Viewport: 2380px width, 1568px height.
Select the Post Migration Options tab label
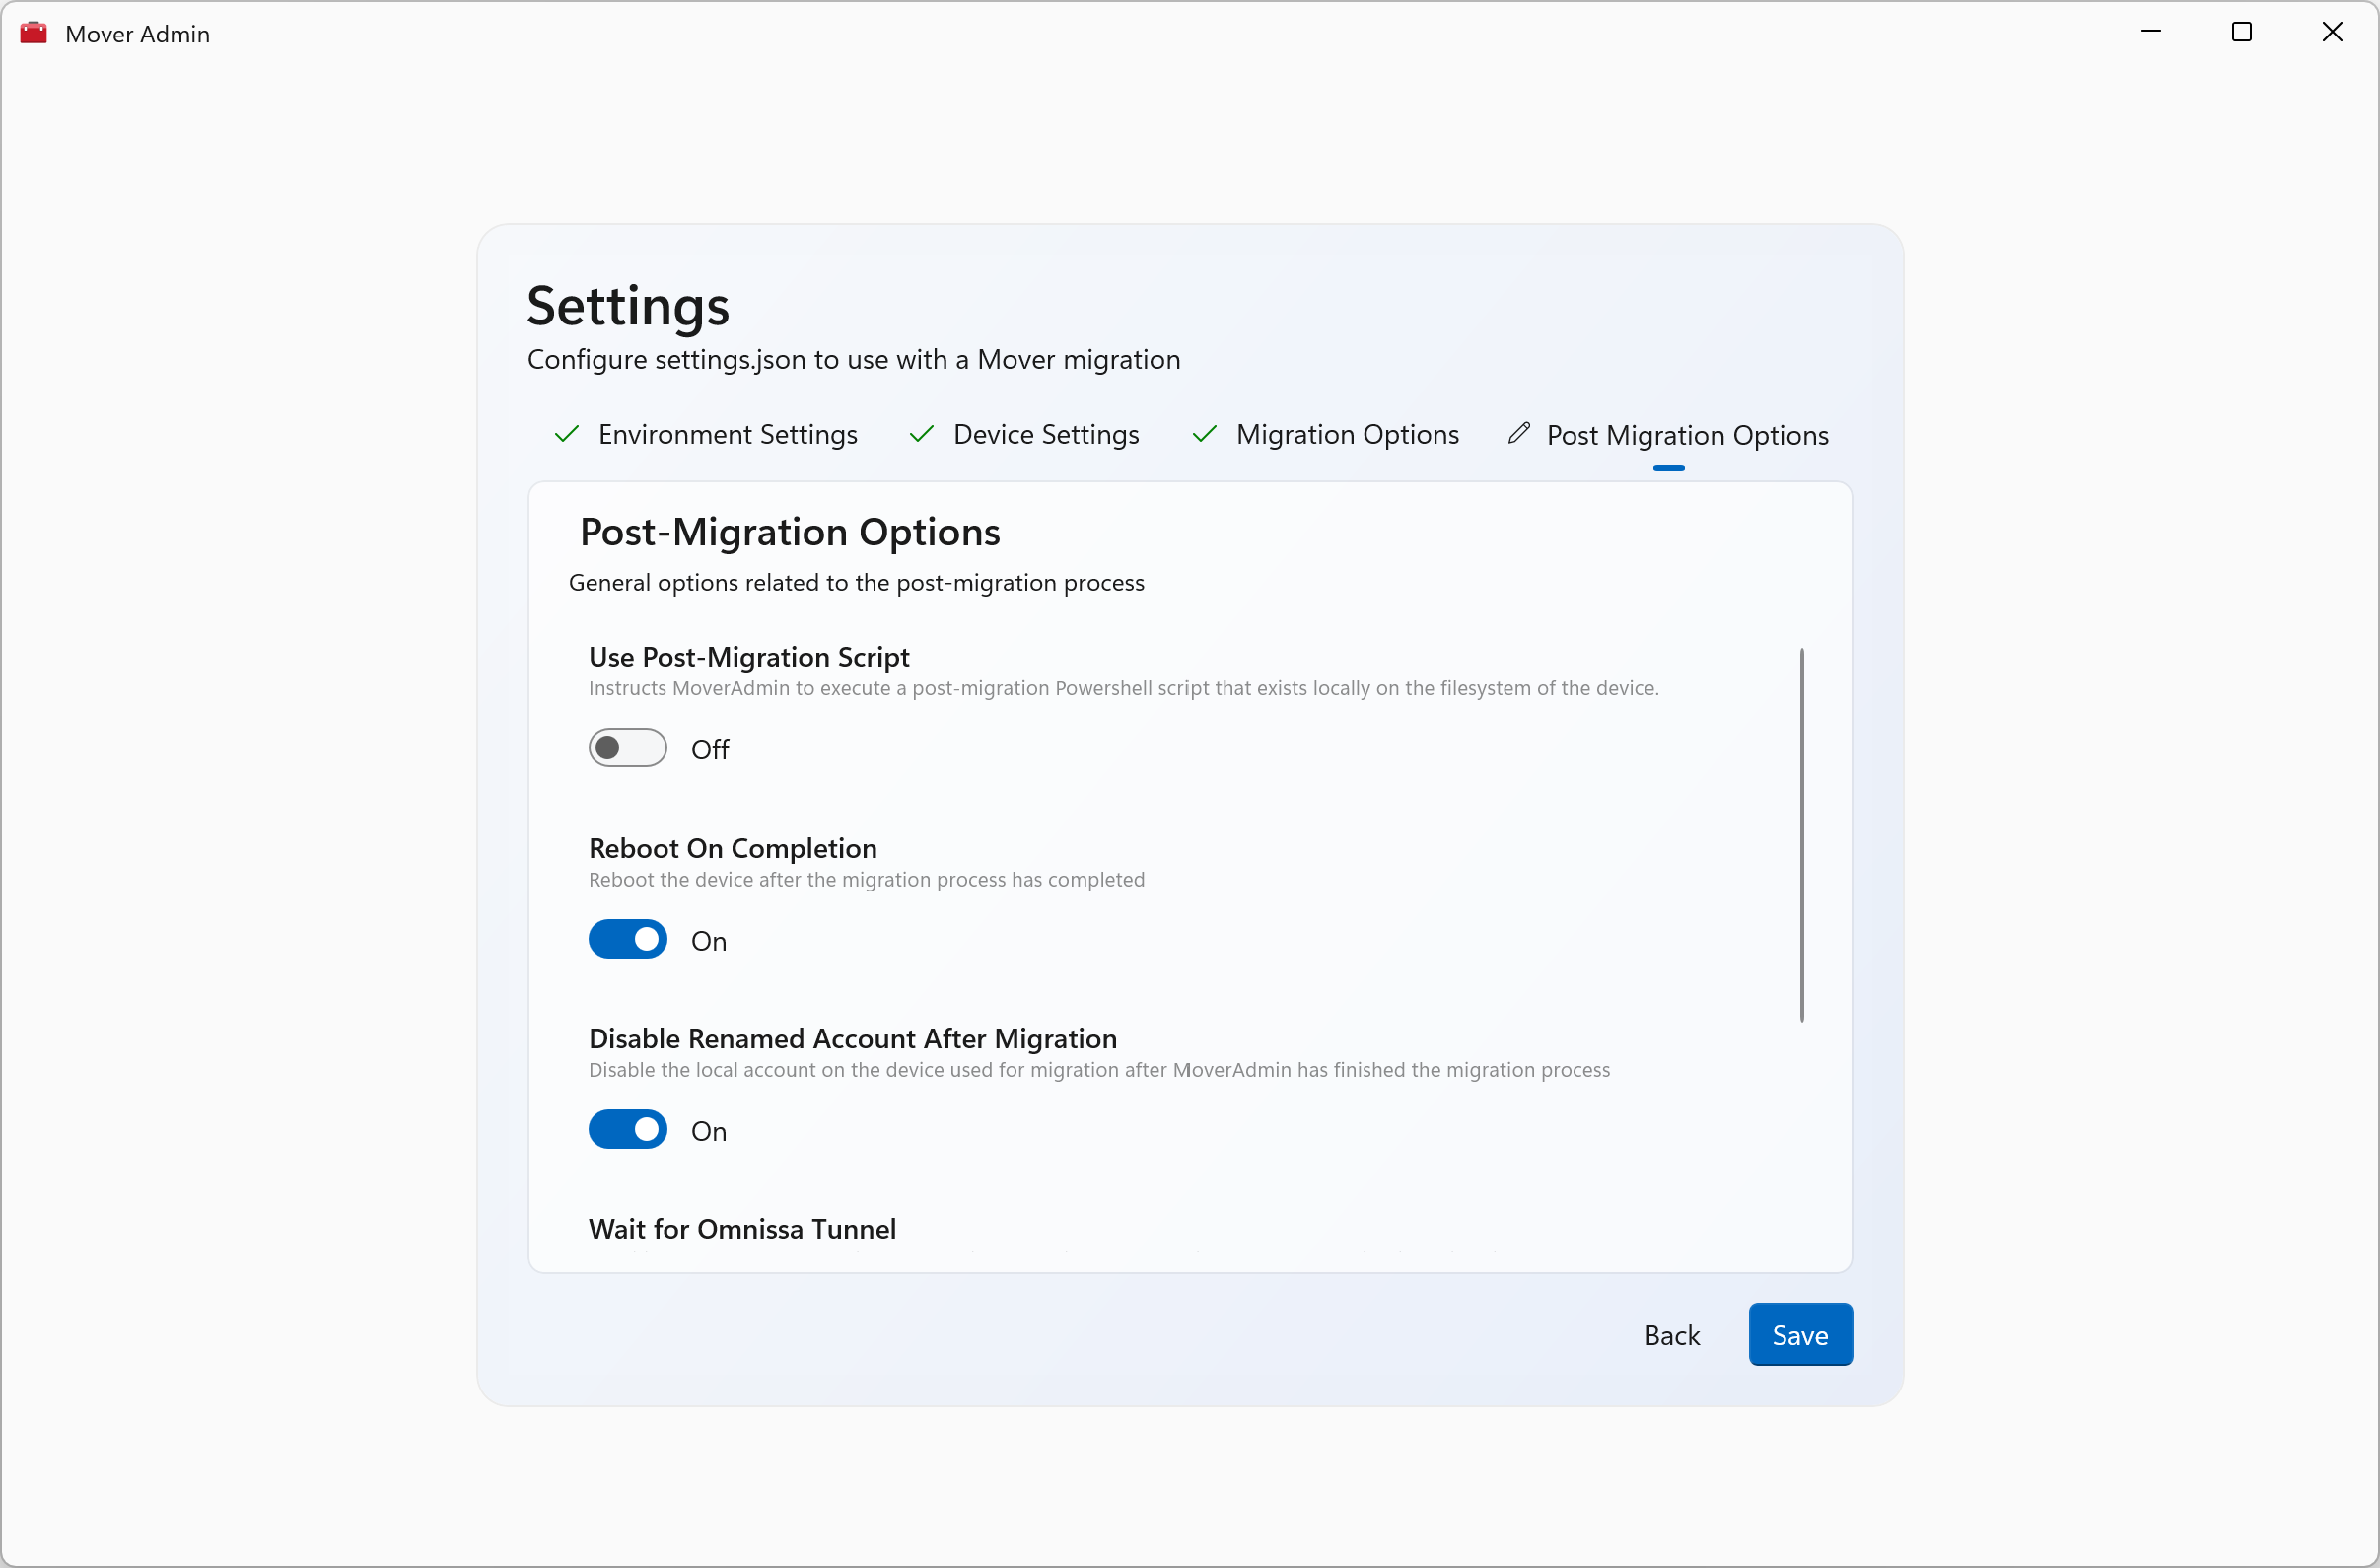click(x=1687, y=436)
